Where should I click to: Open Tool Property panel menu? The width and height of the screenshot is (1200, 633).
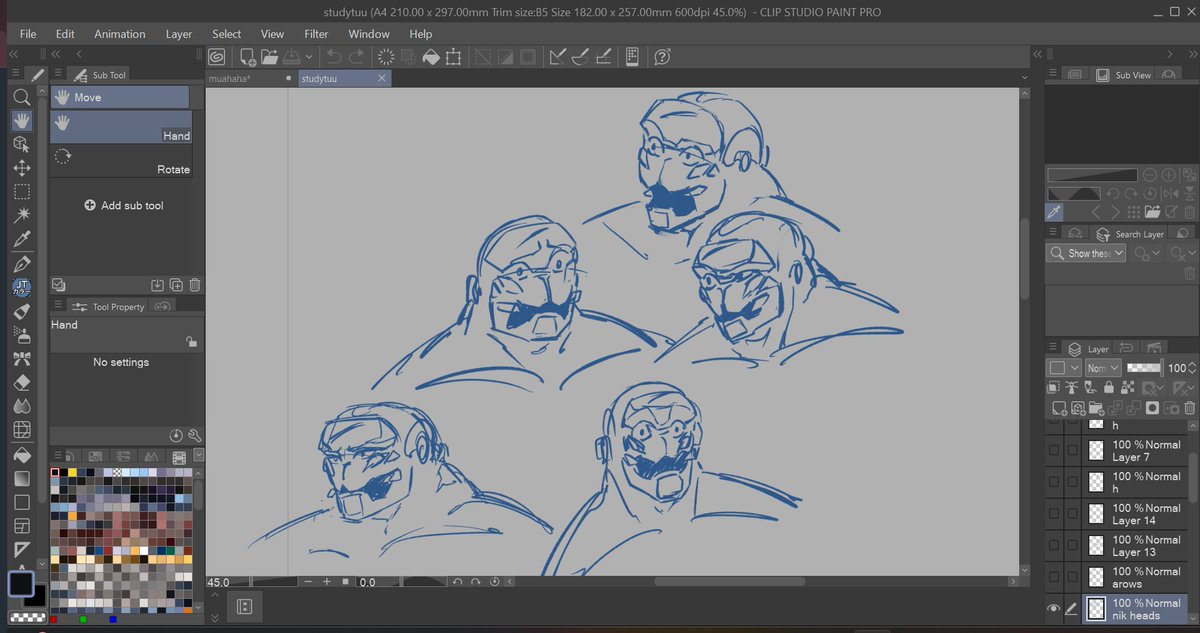[59, 307]
